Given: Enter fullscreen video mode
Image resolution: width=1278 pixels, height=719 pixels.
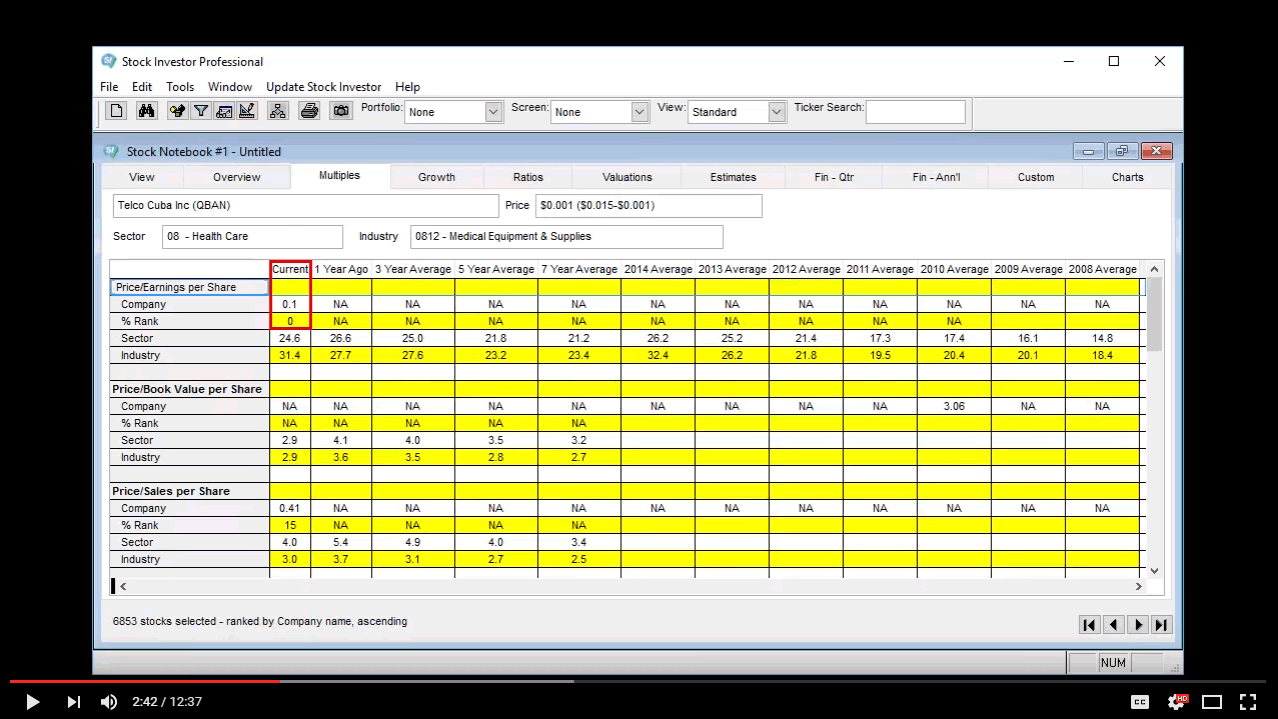Looking at the screenshot, I should point(1248,702).
